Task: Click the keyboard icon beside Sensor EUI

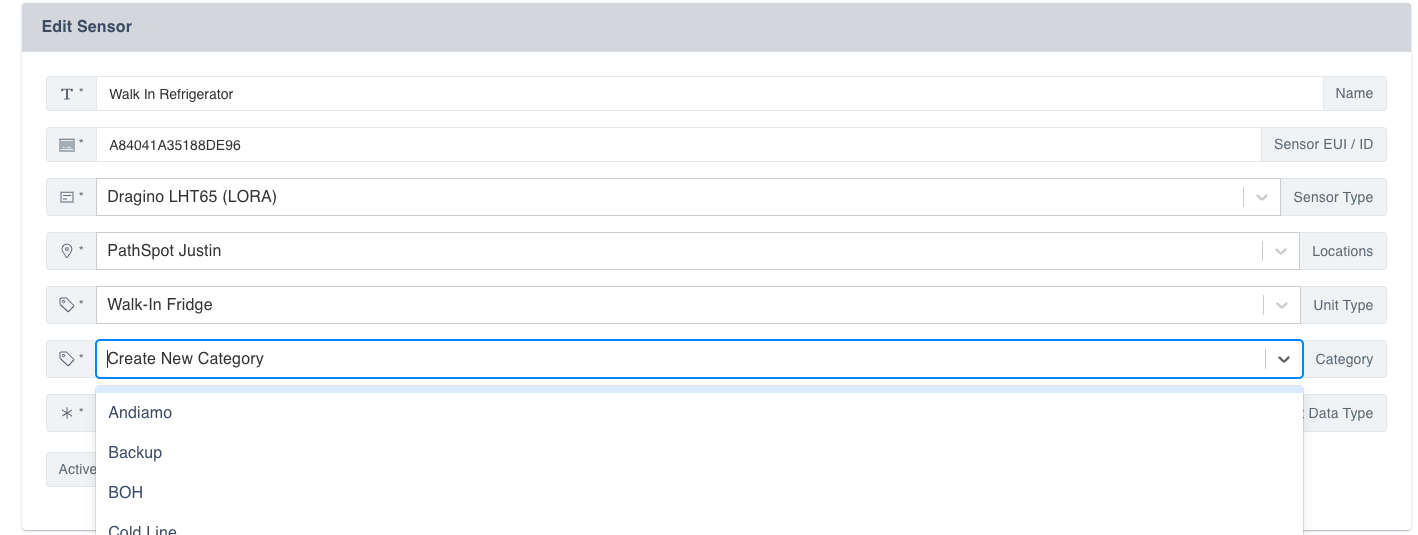Action: tap(67, 145)
